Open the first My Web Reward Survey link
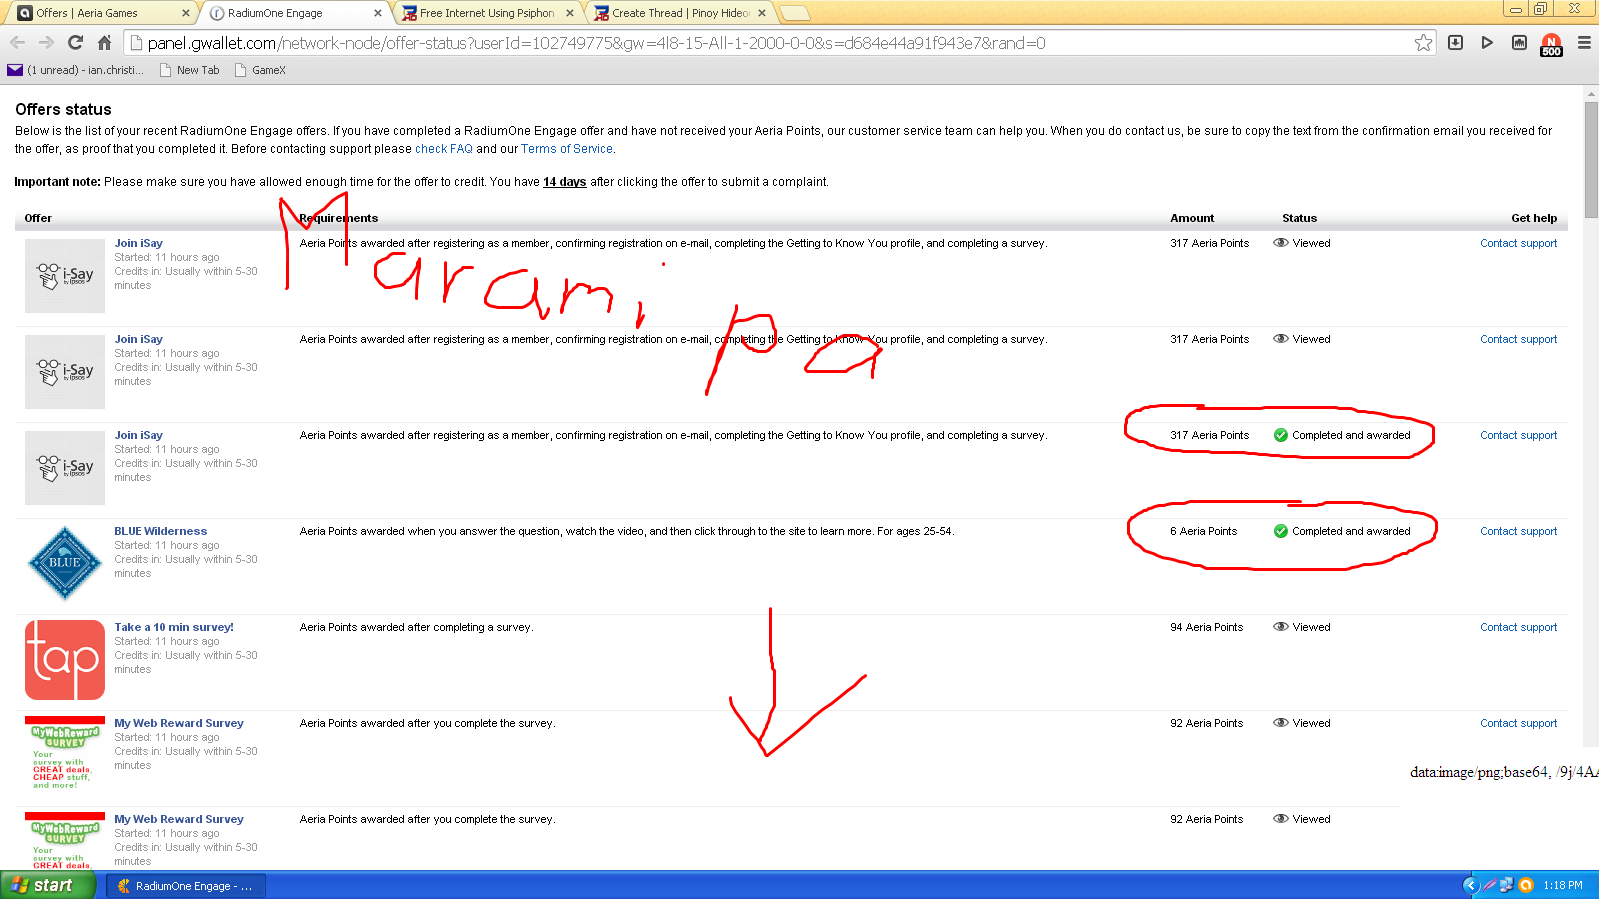This screenshot has height=899, width=1599. 179,723
